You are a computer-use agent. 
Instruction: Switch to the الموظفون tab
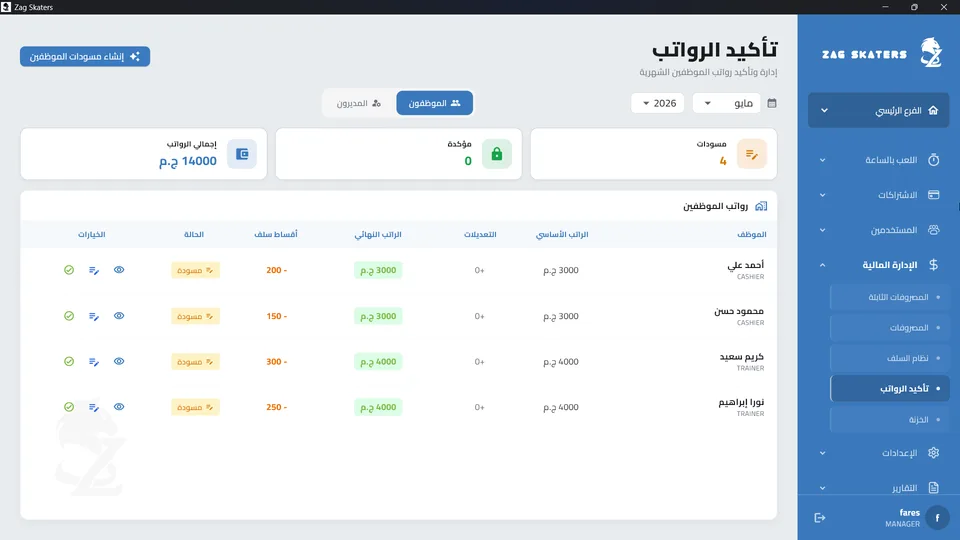tap(435, 103)
